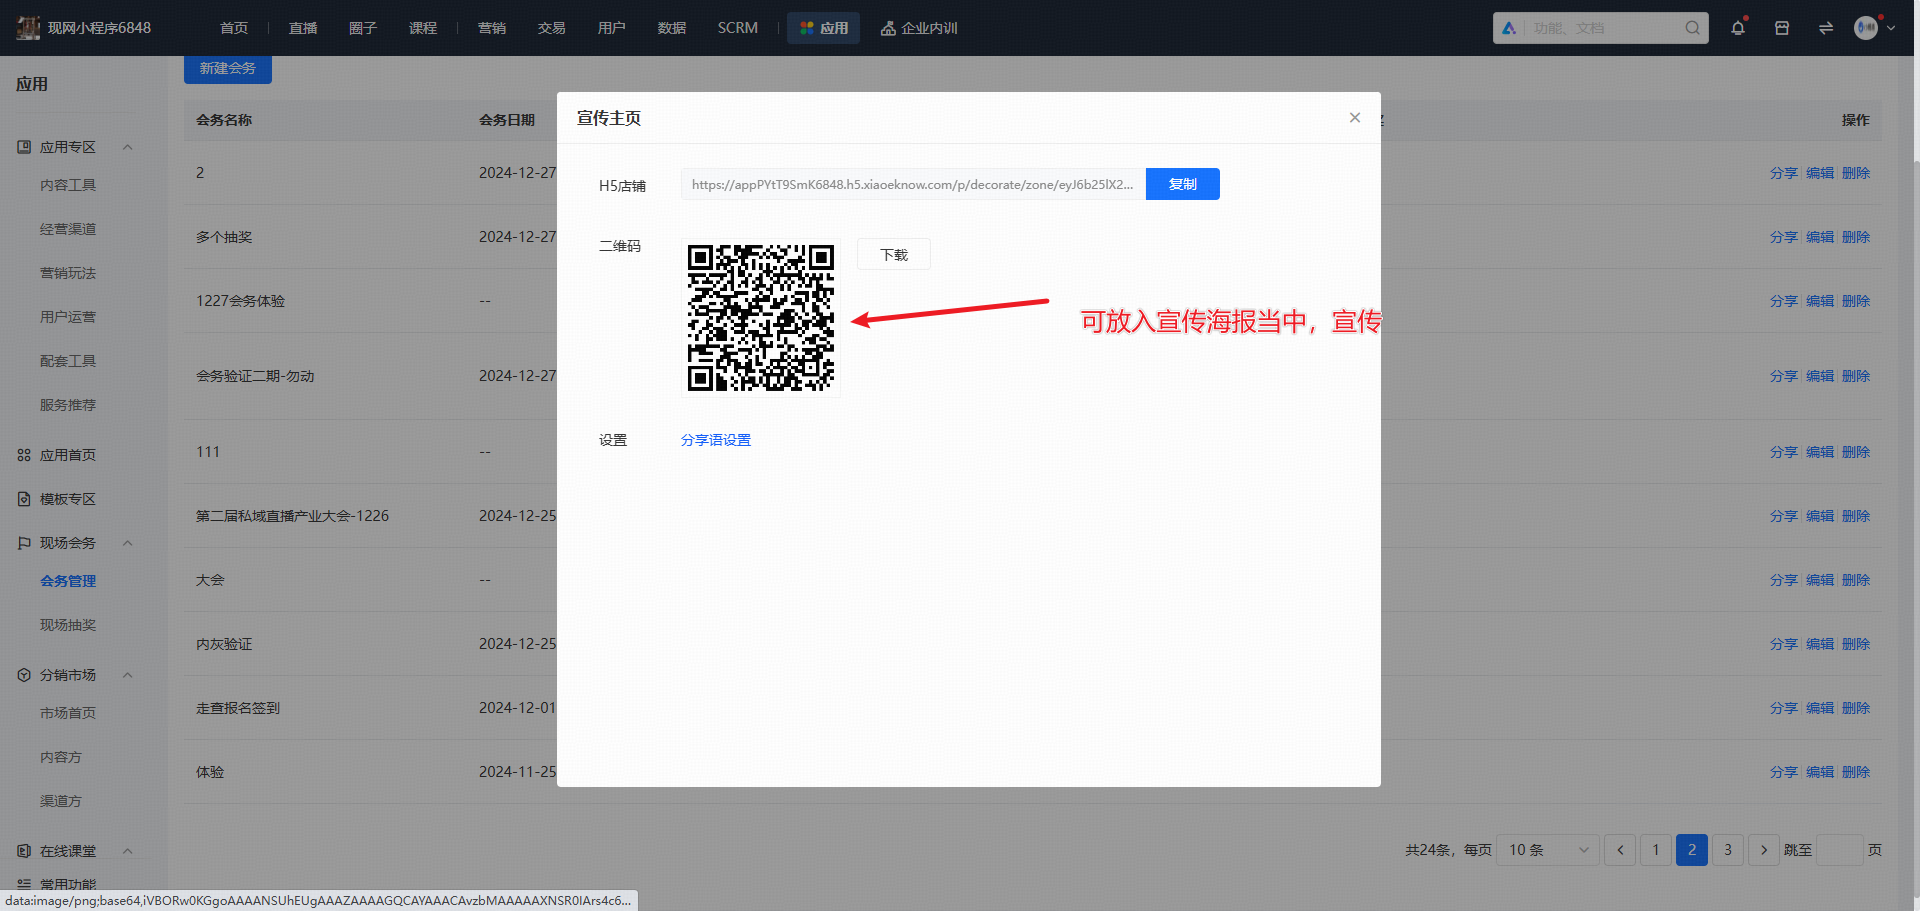Open the 10 条 page size dropdown
1920x911 pixels.
click(1548, 850)
